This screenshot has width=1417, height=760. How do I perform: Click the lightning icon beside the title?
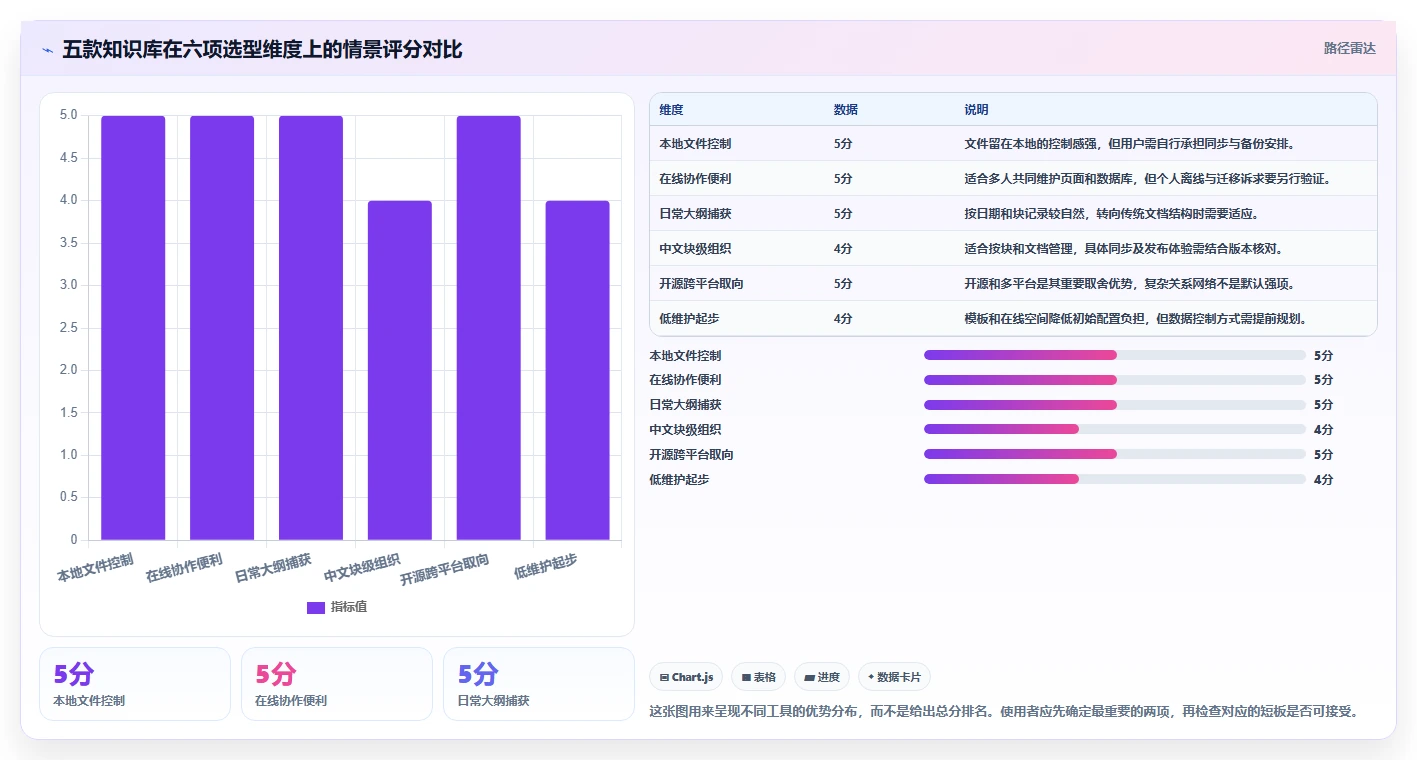pyautogui.click(x=47, y=50)
